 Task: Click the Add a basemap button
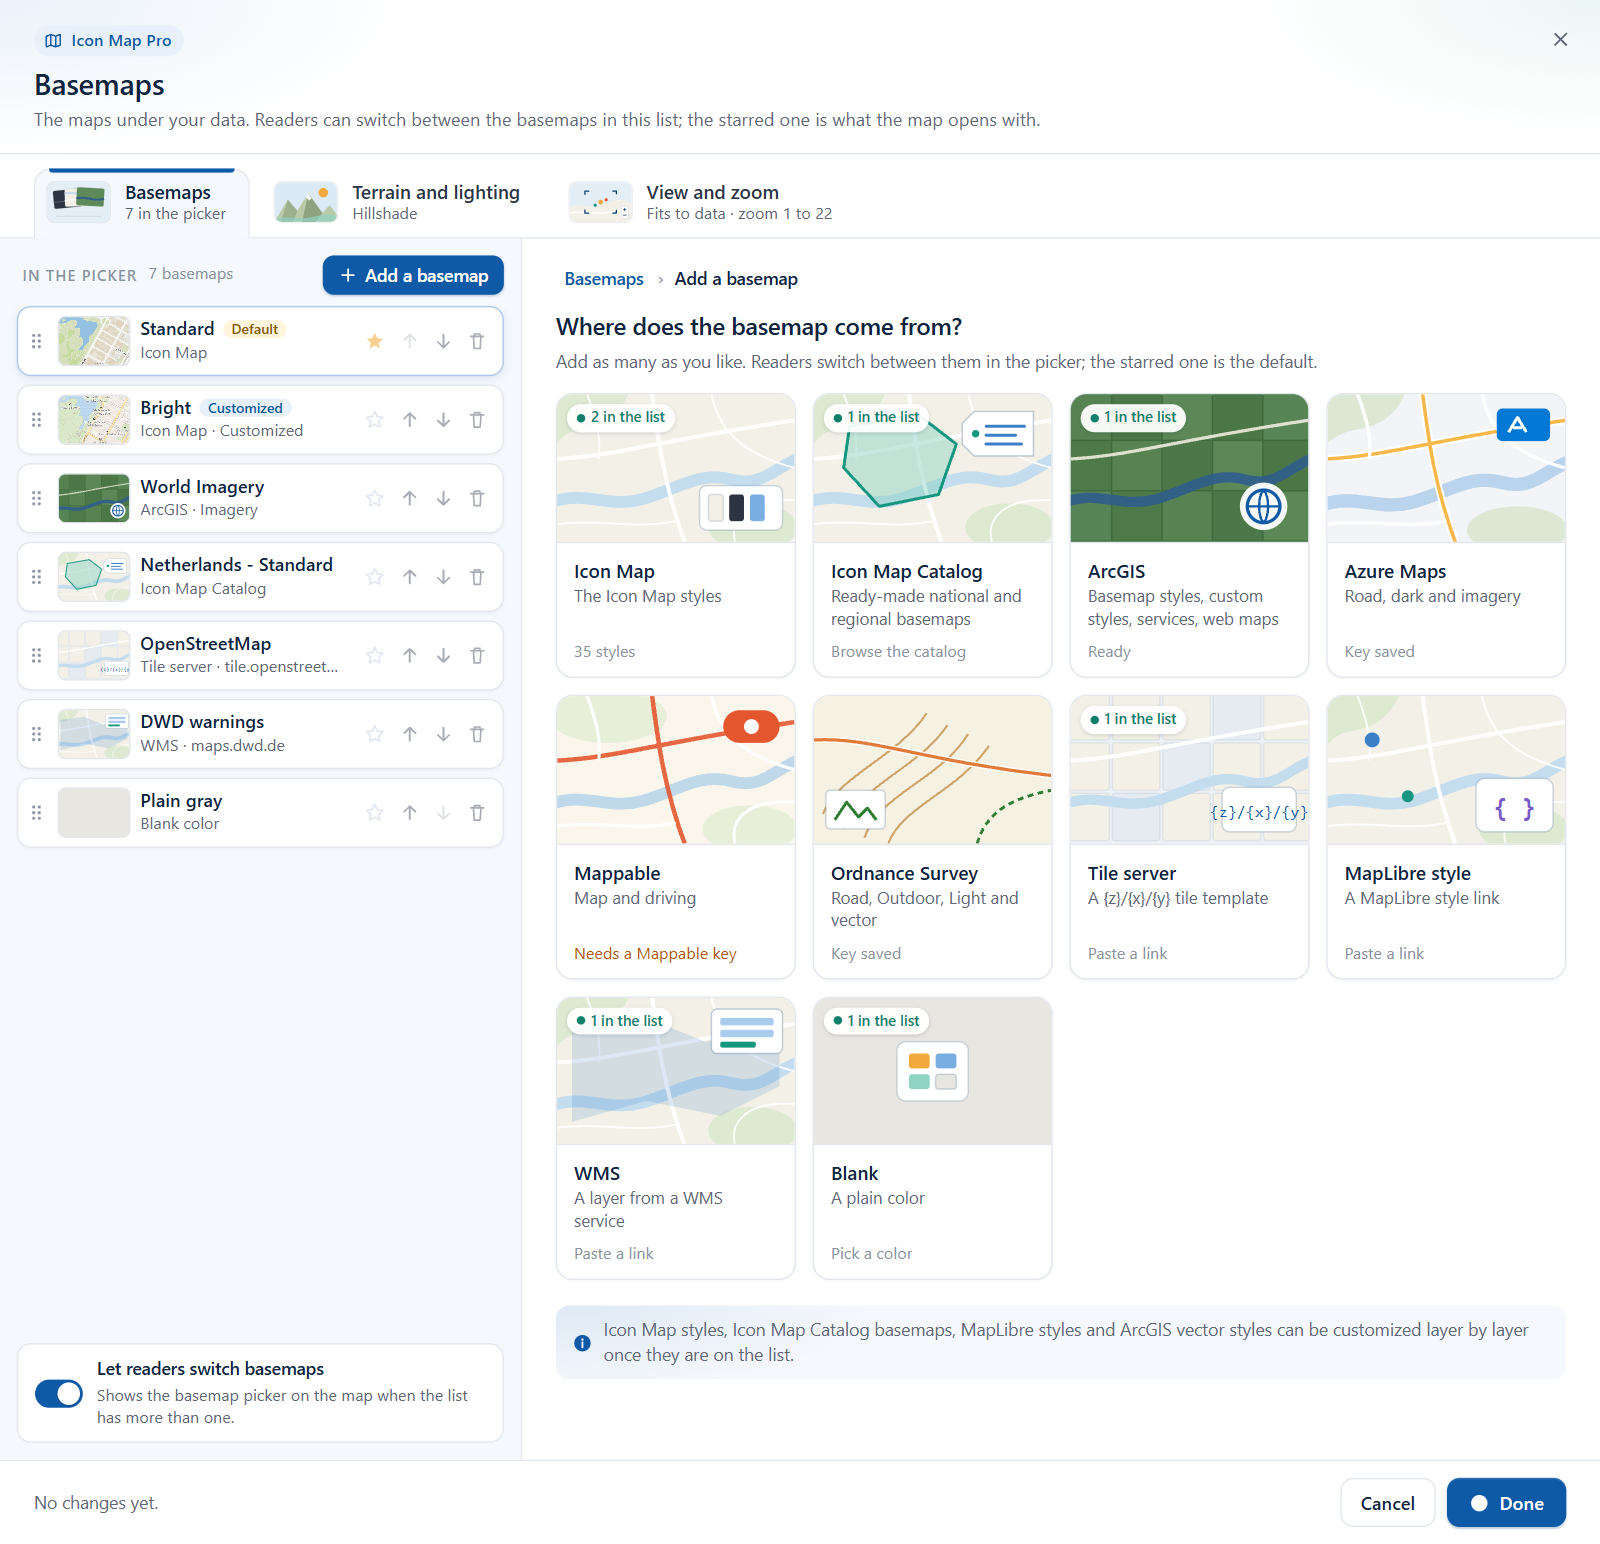[x=413, y=275]
